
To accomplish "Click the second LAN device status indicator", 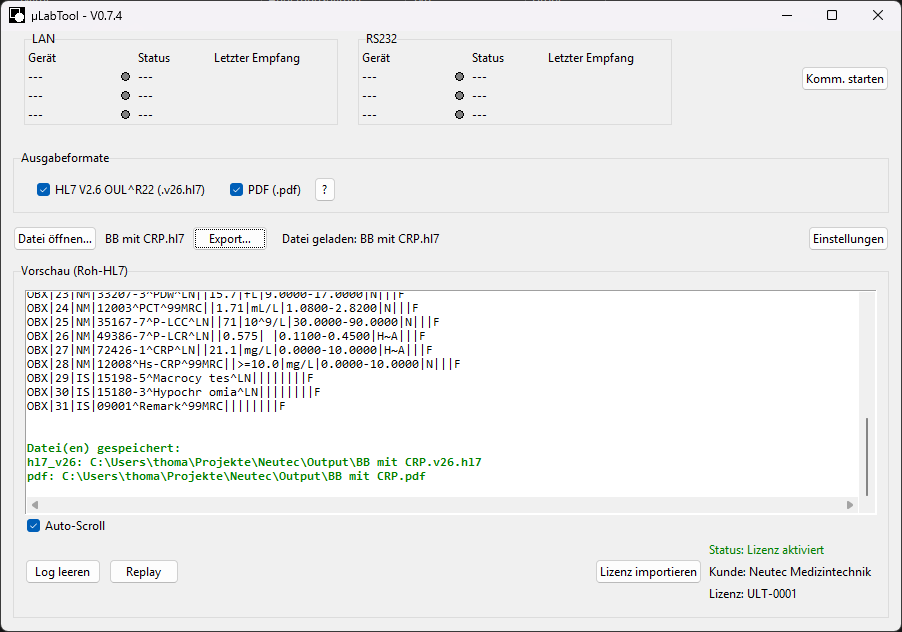I will pos(125,95).
